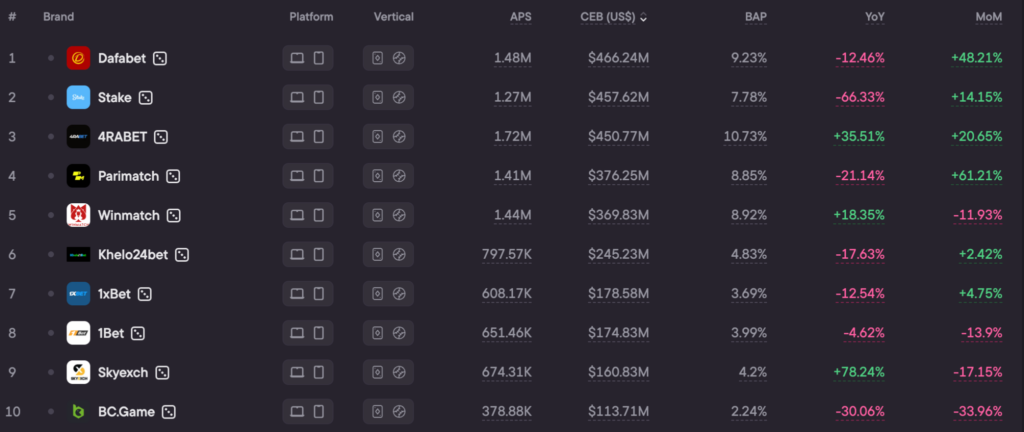This screenshot has height=432, width=1024.
Task: Click the Vertical column header
Action: (x=394, y=17)
